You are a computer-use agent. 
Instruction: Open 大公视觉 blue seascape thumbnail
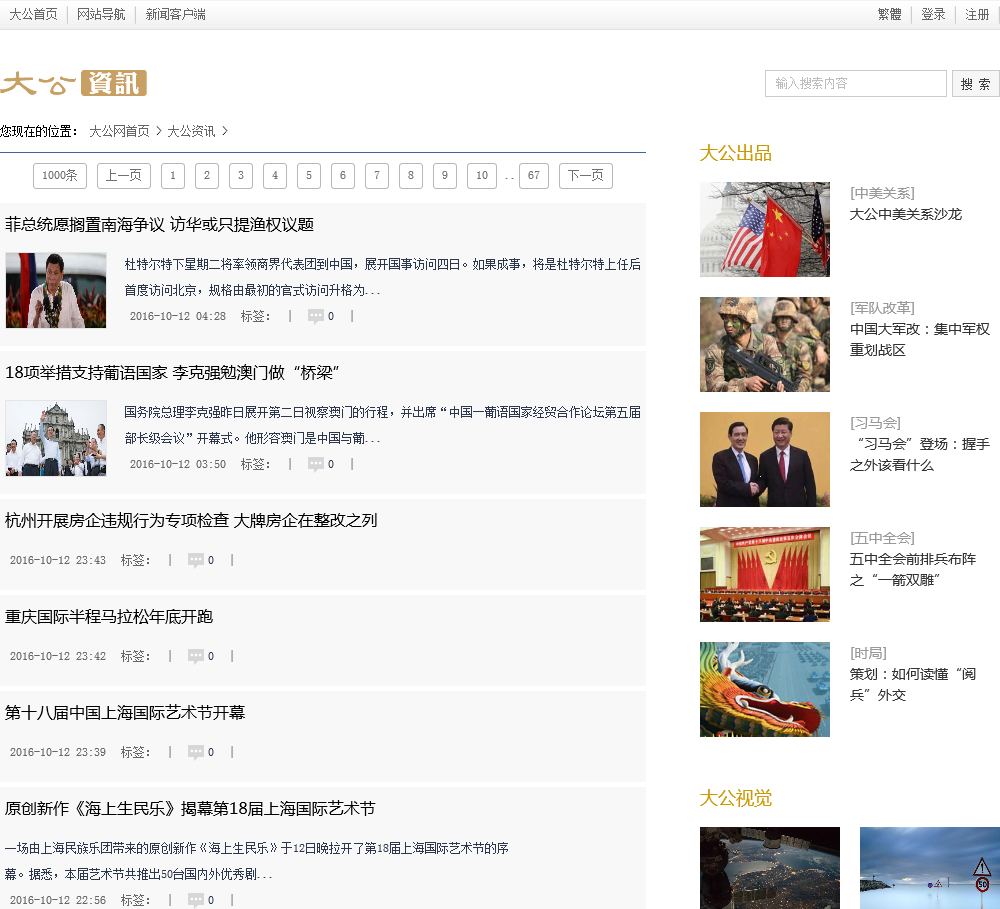click(x=930, y=868)
